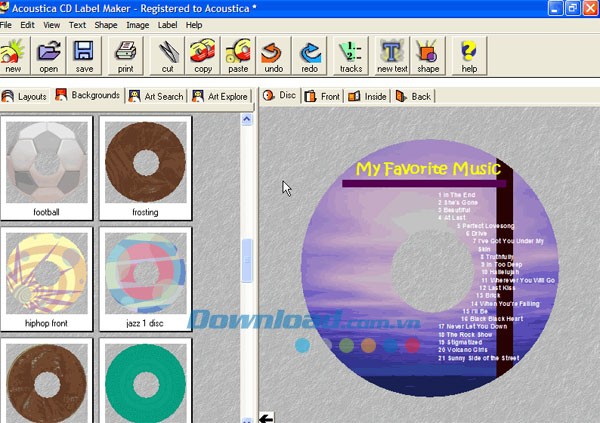The height and width of the screenshot is (423, 600).
Task: Create a new label with the new icon
Action: pos(14,56)
